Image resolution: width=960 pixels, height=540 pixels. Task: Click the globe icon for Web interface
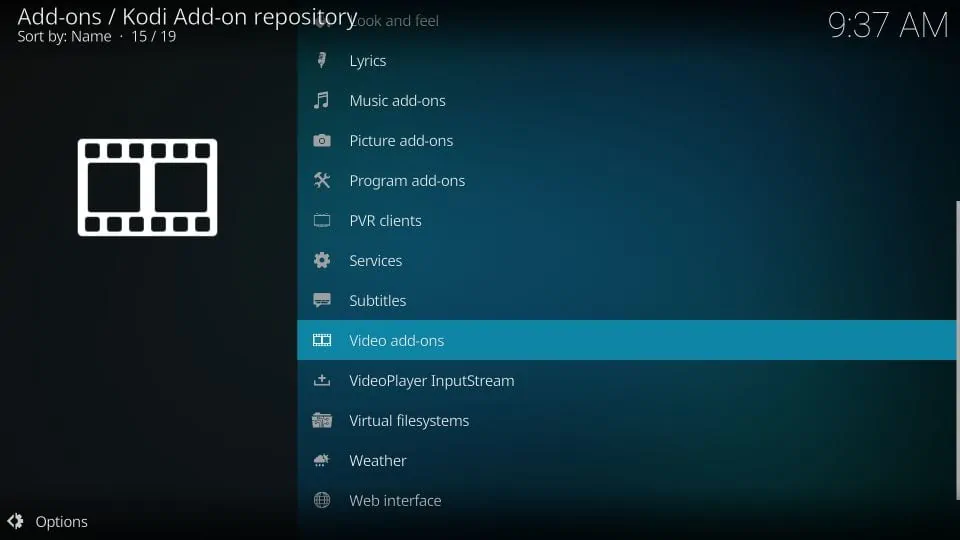coord(321,500)
